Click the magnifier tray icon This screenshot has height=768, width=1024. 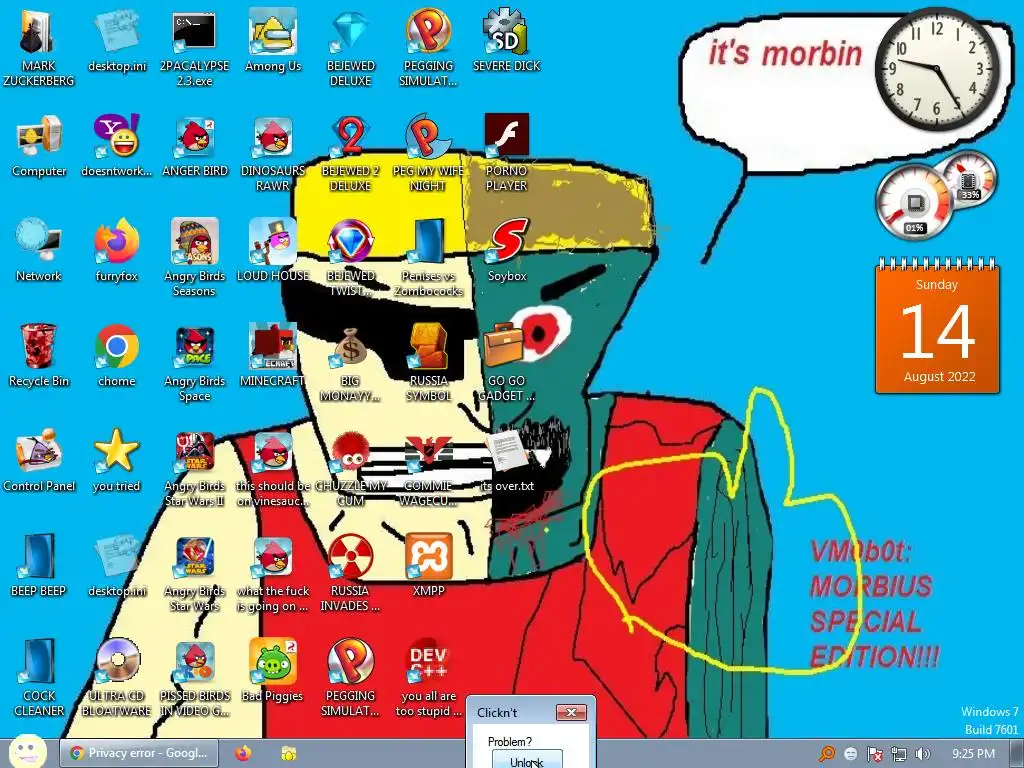coord(827,754)
